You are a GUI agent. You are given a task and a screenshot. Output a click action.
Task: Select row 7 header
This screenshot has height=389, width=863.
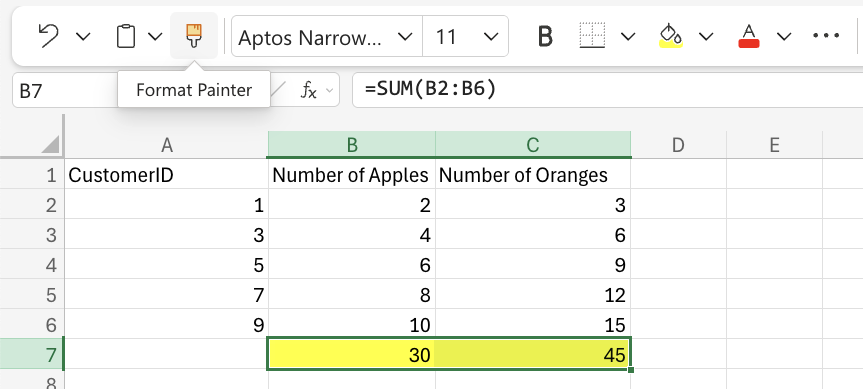point(32,354)
